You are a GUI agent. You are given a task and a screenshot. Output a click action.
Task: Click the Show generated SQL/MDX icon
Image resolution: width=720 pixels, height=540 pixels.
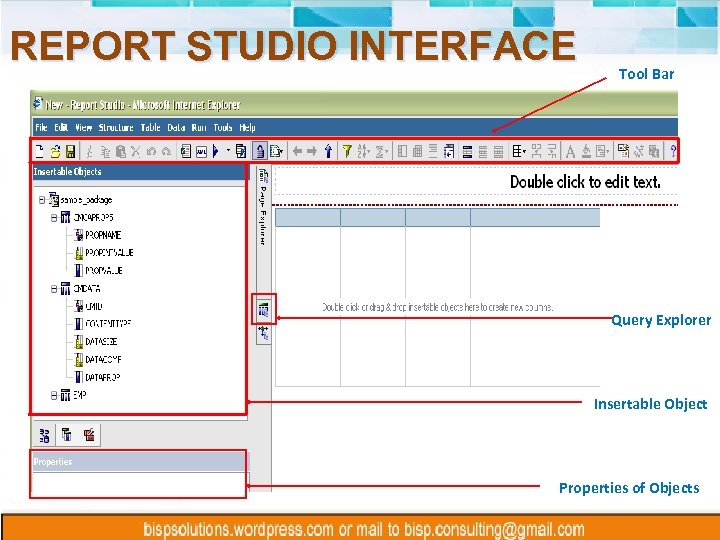[201, 151]
